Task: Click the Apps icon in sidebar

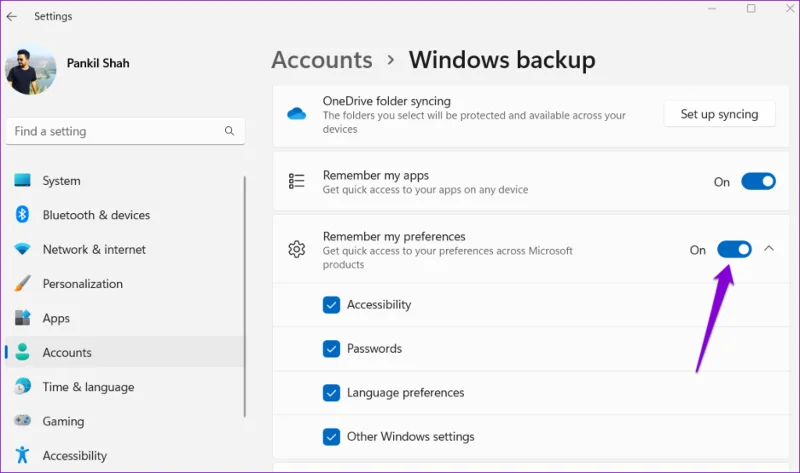Action: point(22,317)
